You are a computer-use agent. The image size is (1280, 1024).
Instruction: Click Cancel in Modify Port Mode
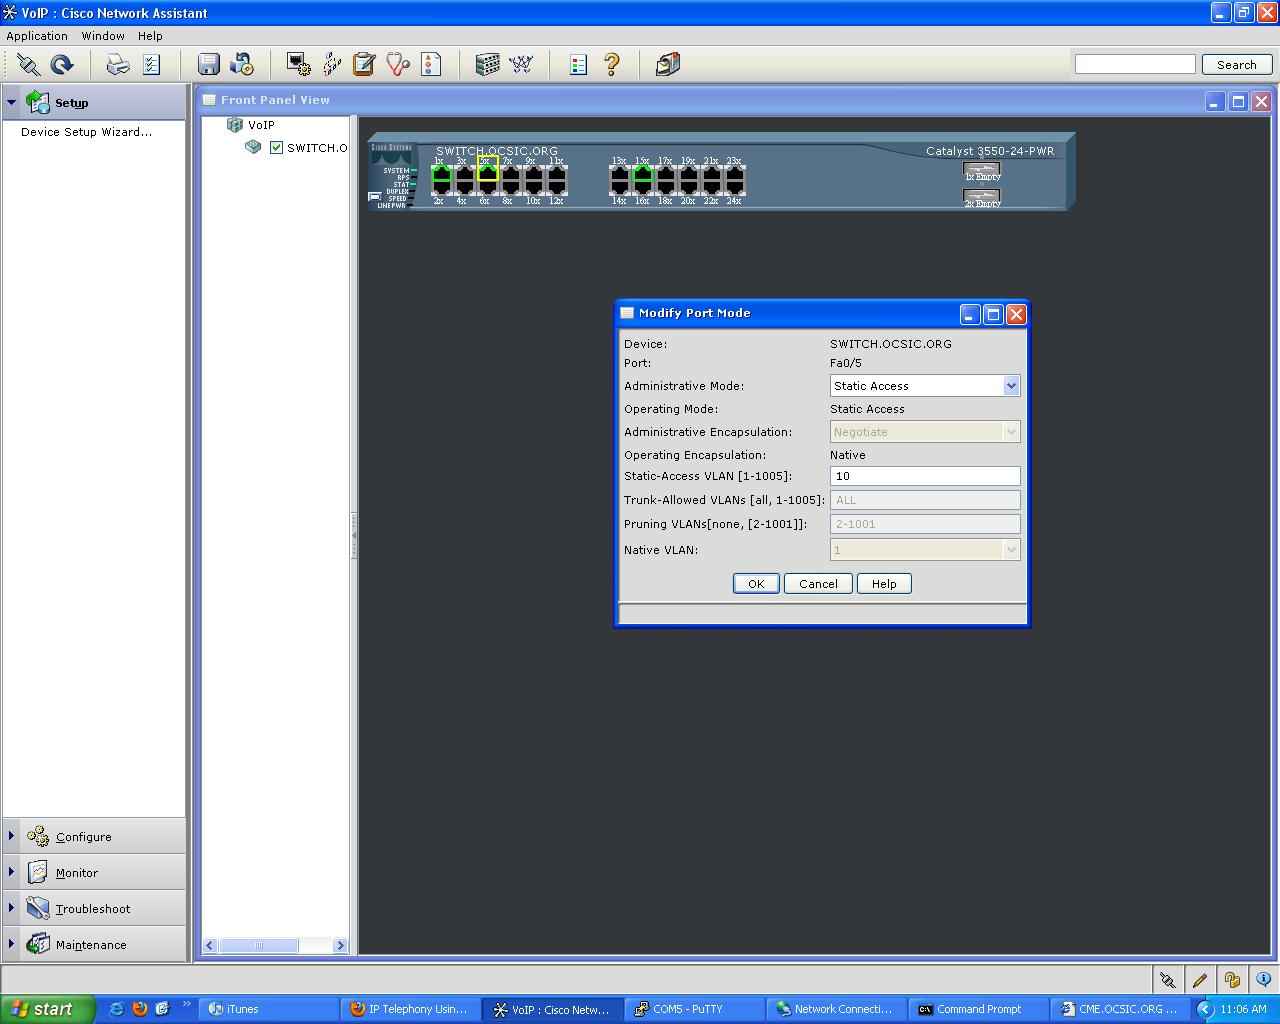click(818, 584)
